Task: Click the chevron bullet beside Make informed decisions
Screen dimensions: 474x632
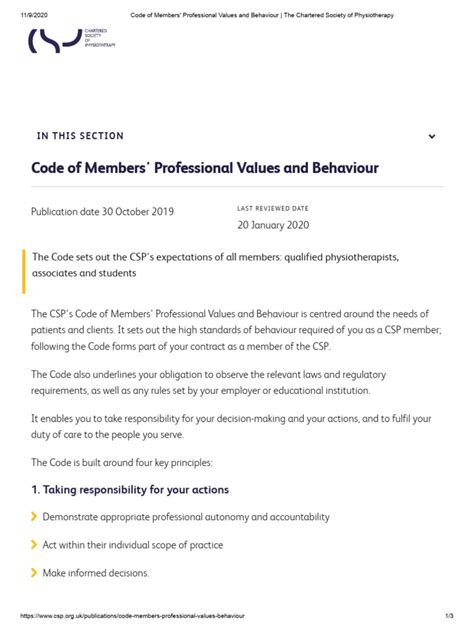Action: (34, 572)
